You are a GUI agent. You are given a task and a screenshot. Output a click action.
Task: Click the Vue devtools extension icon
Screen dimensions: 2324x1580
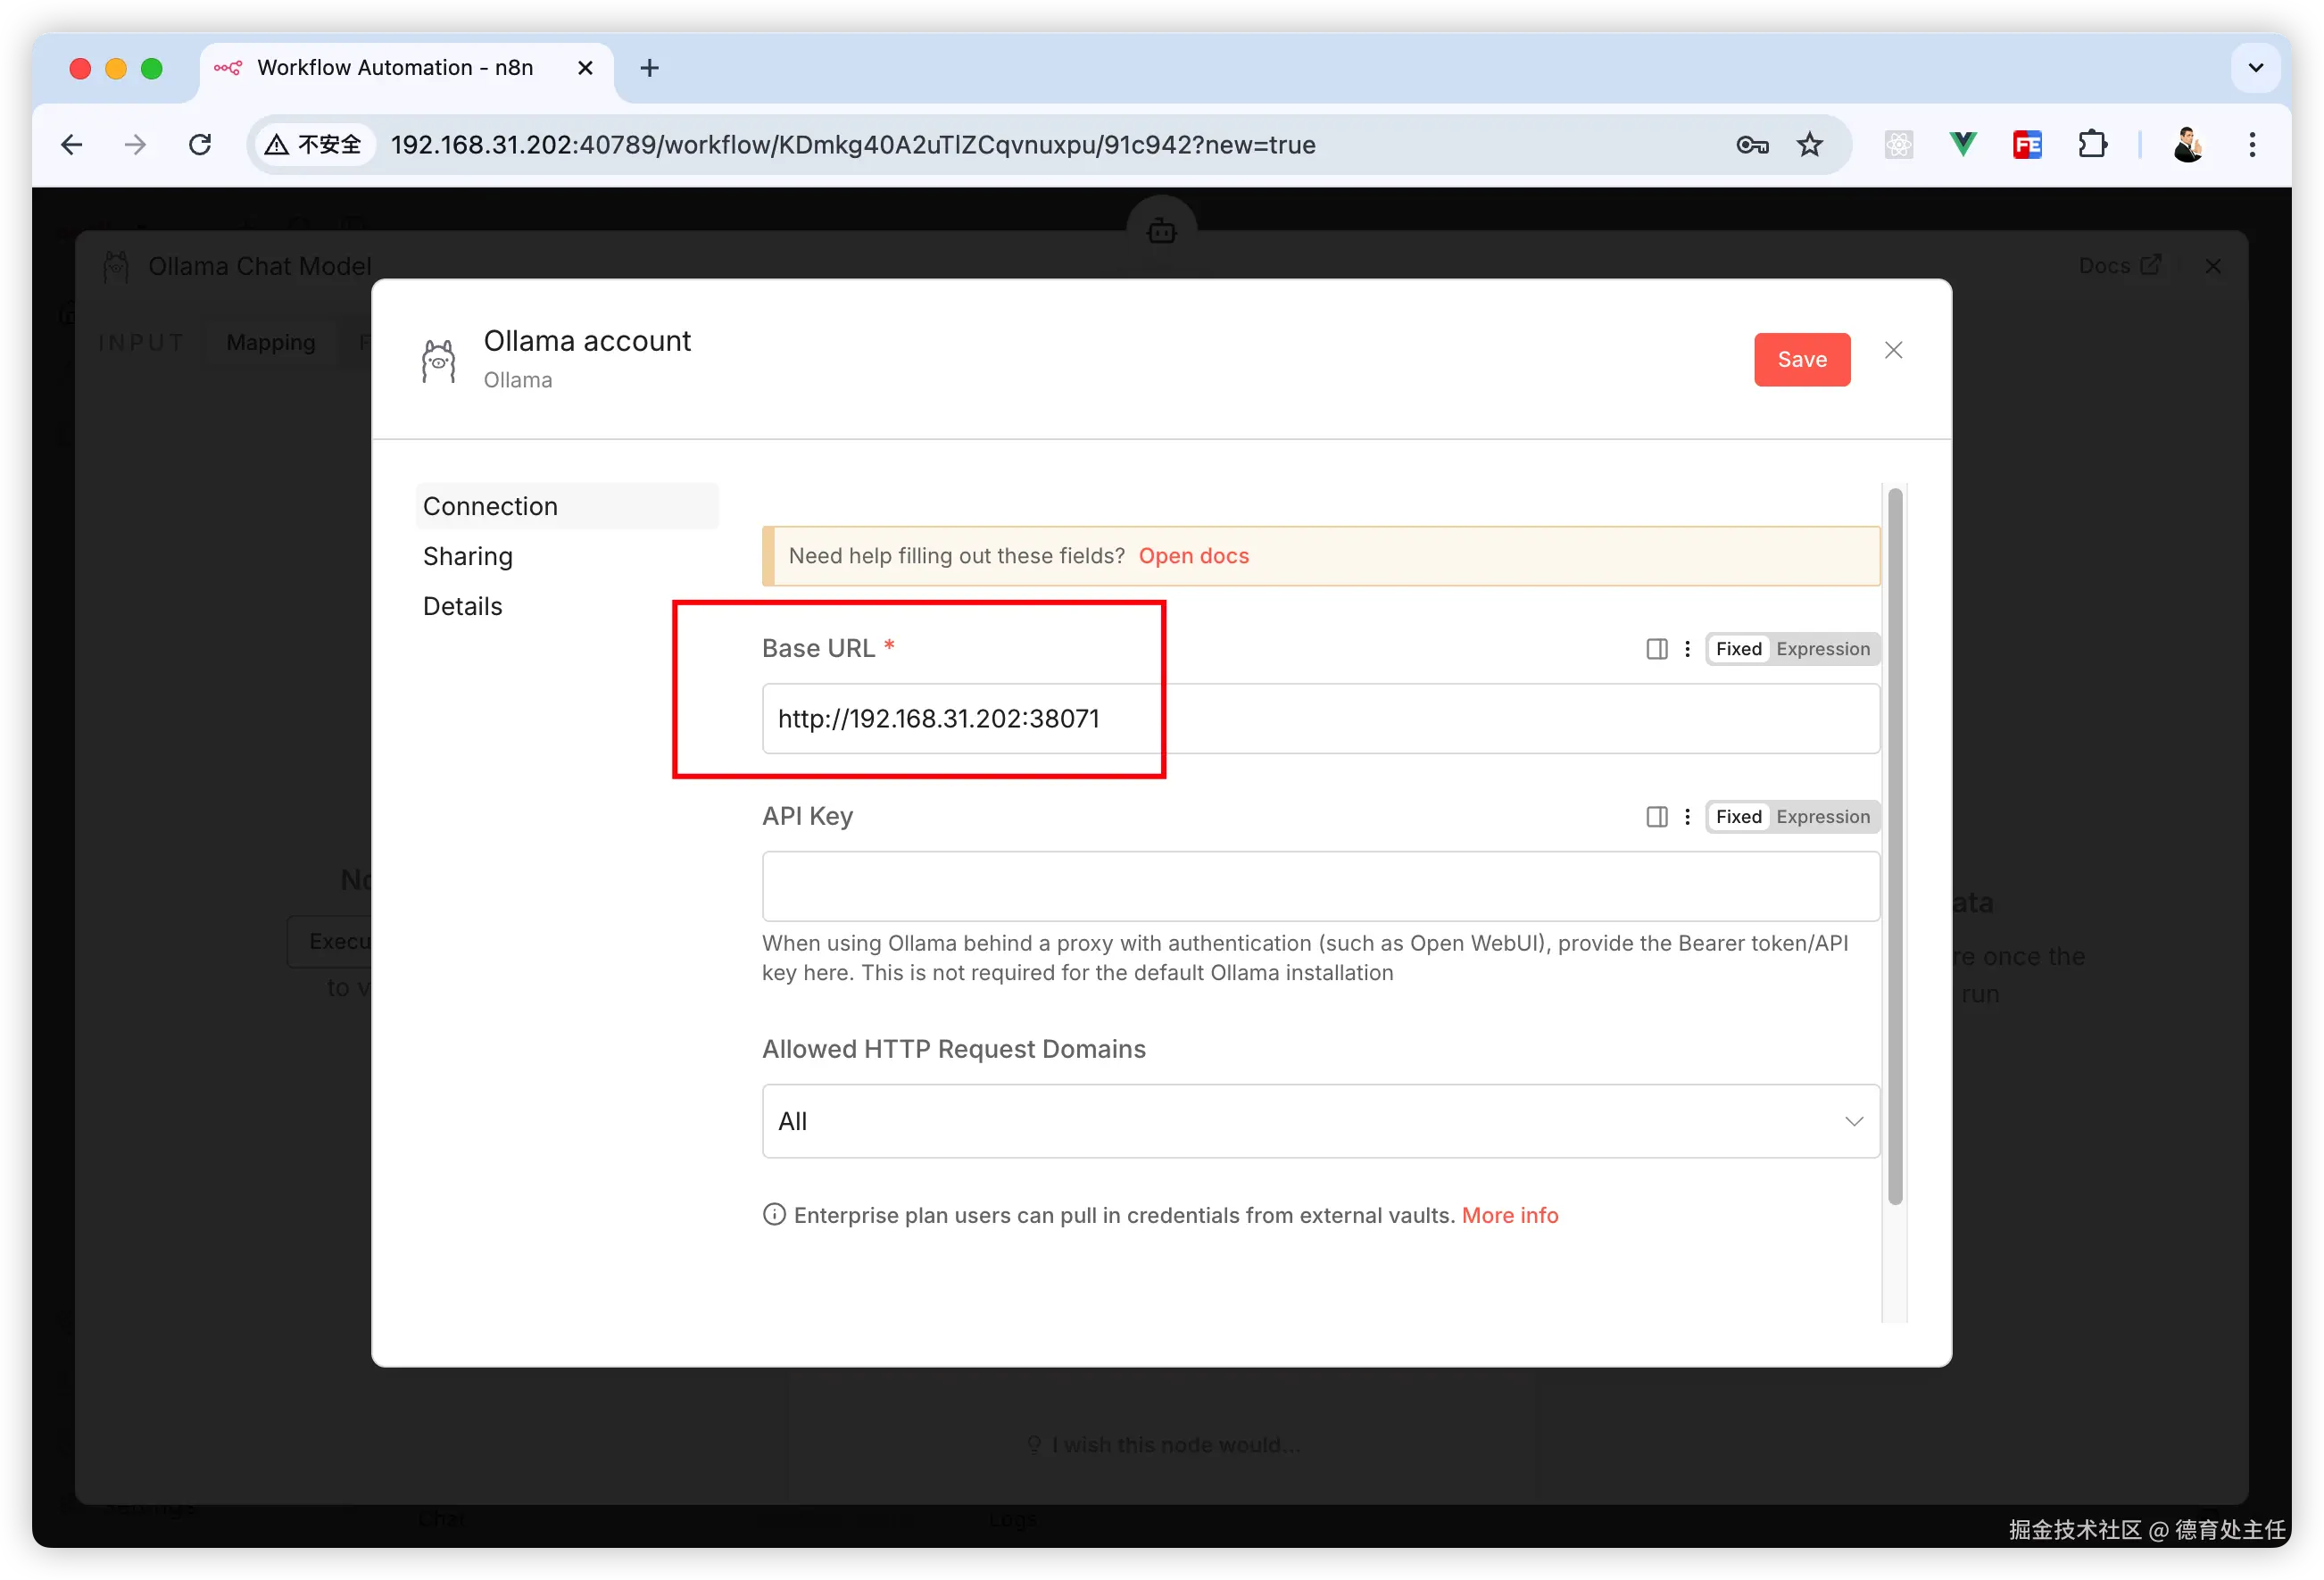pyautogui.click(x=1963, y=145)
